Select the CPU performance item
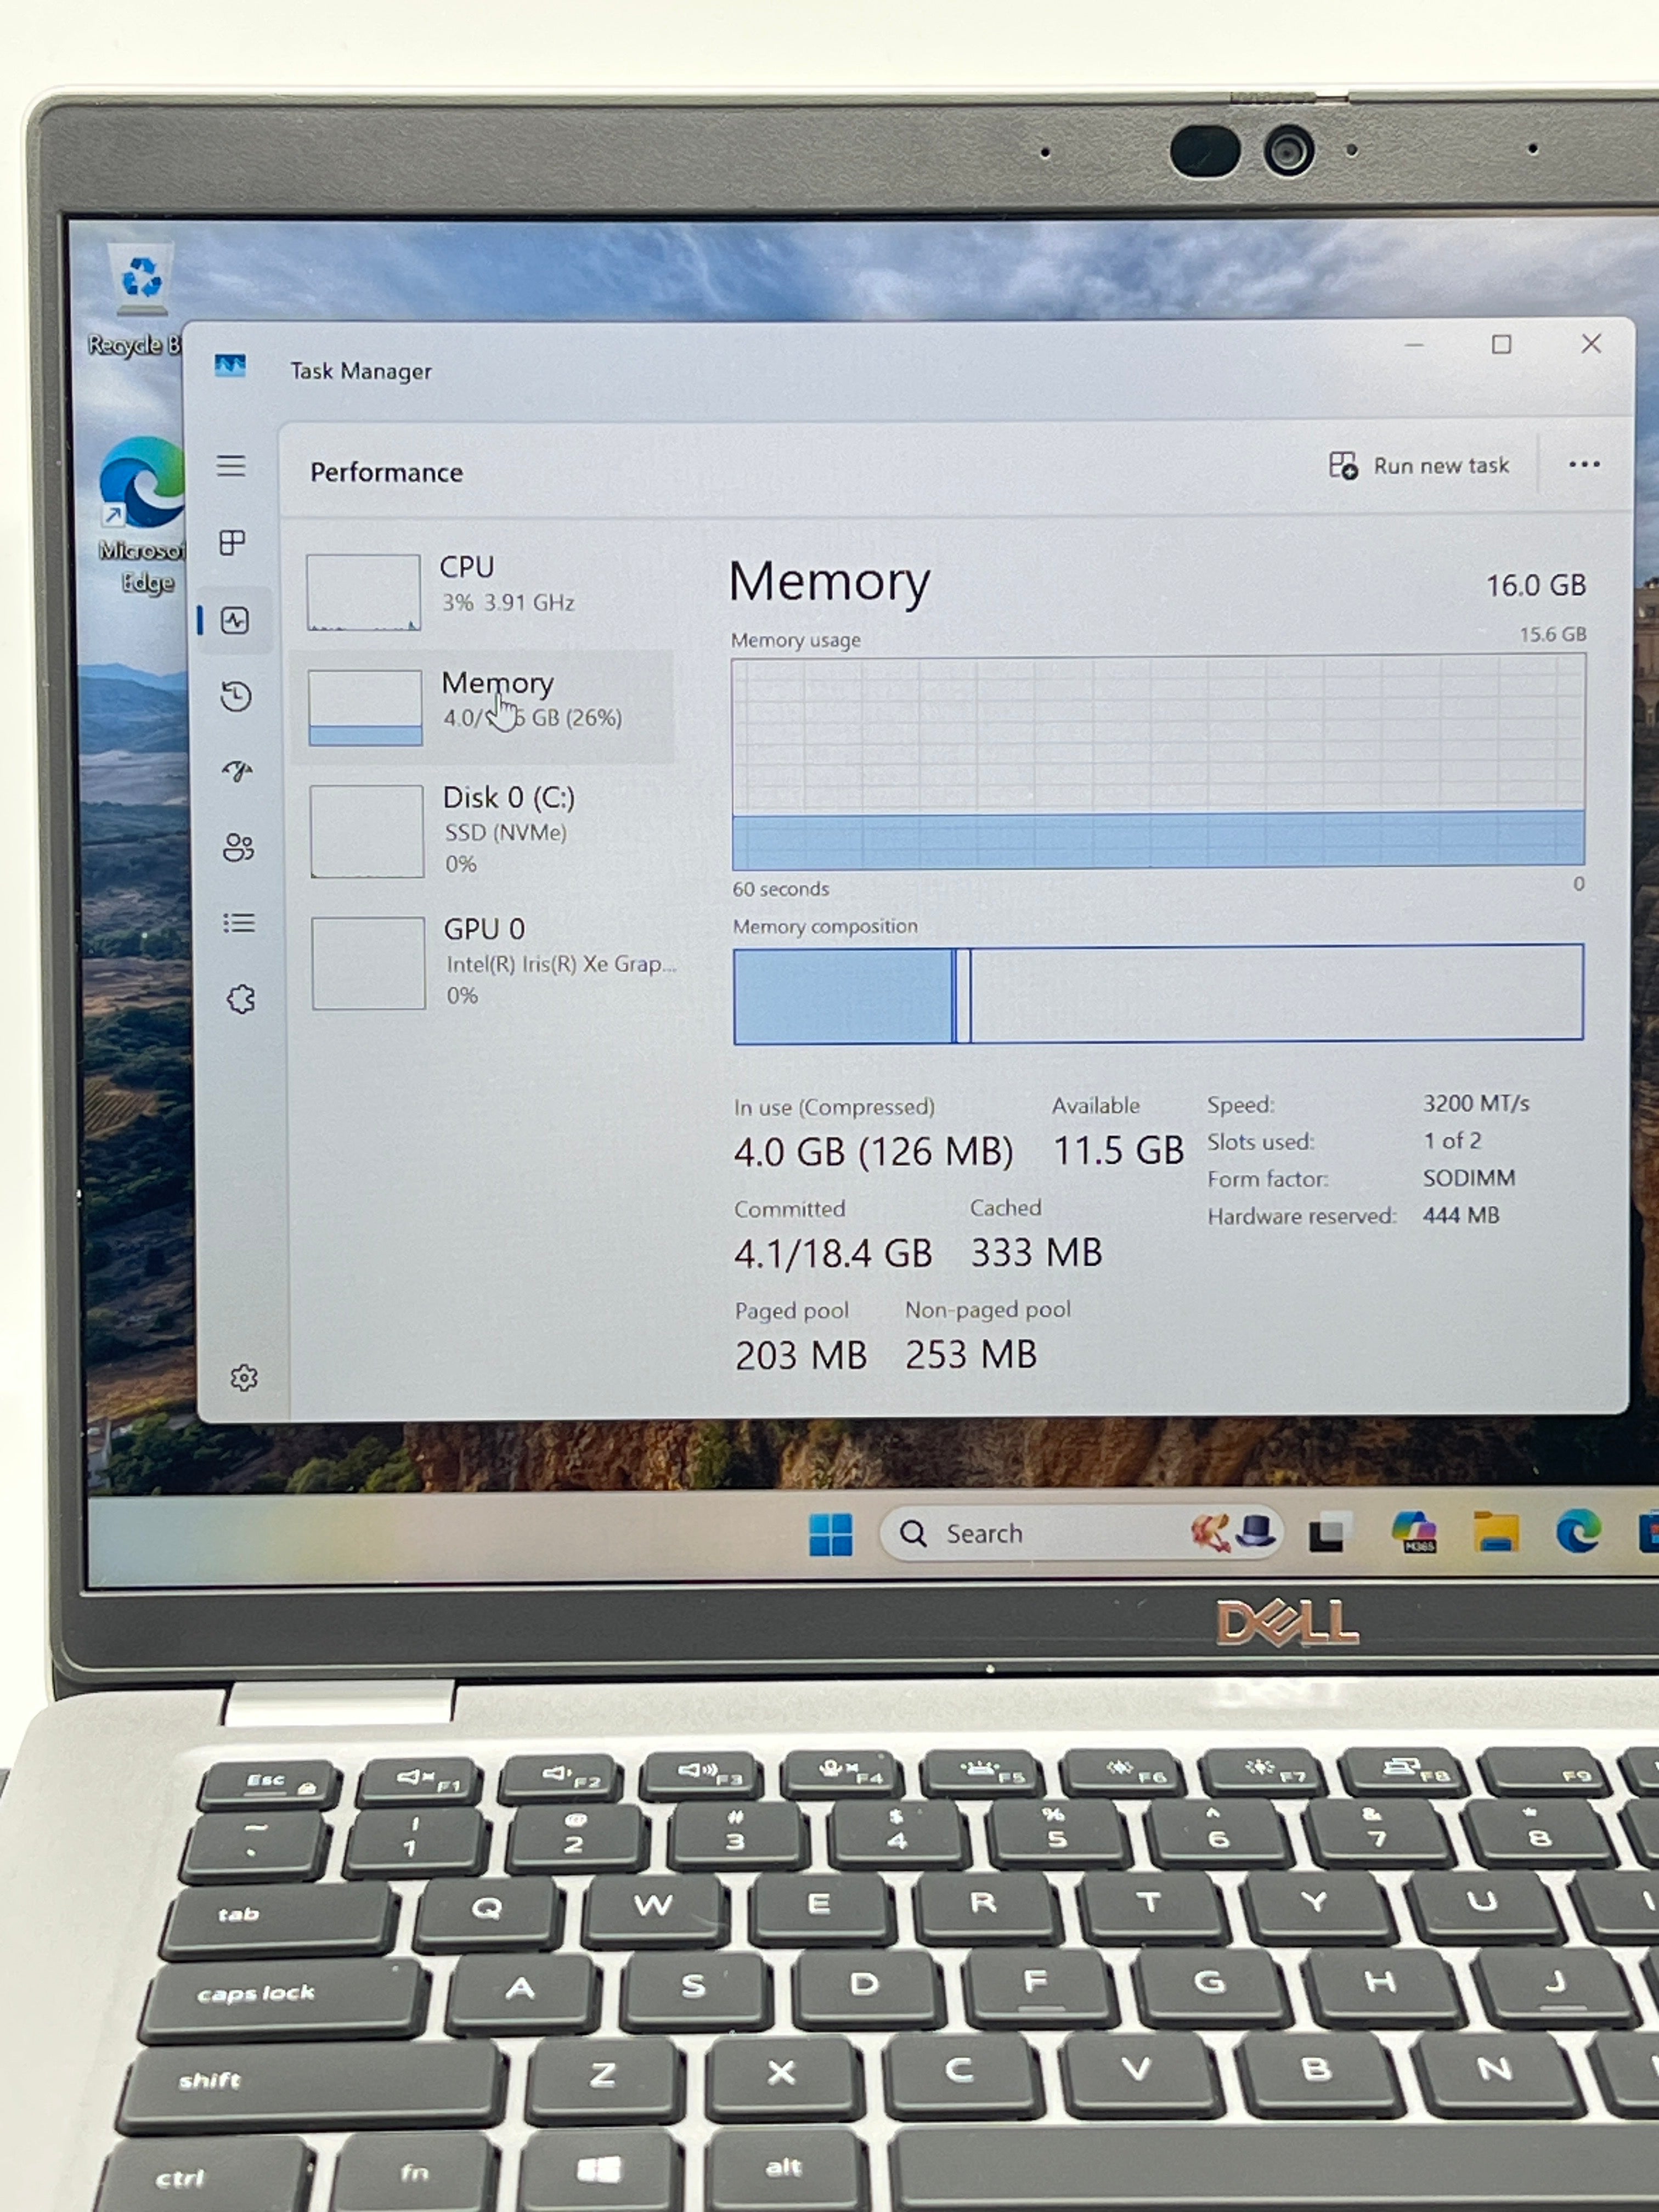1659x2212 pixels. [x=482, y=592]
